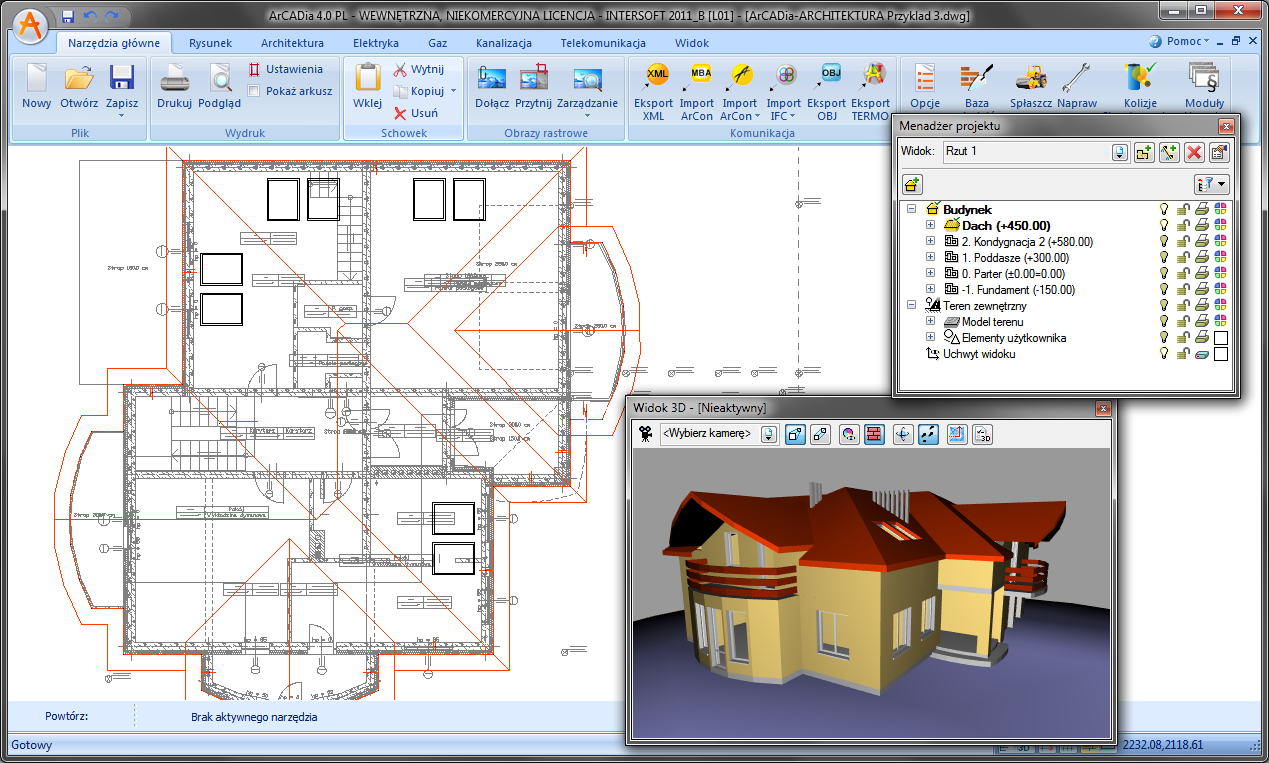Open print Ustawienia settings
The height and width of the screenshot is (763, 1269).
pos(285,69)
